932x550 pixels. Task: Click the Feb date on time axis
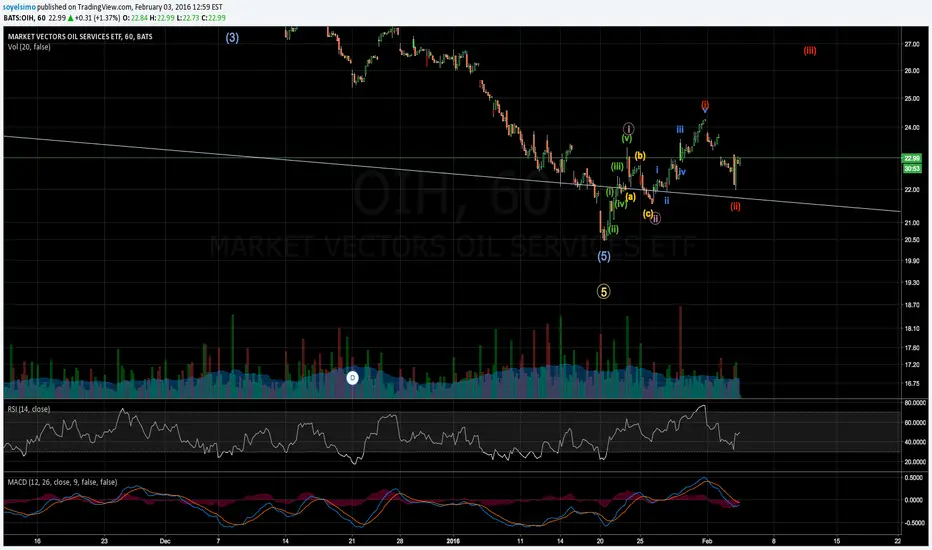pos(707,541)
